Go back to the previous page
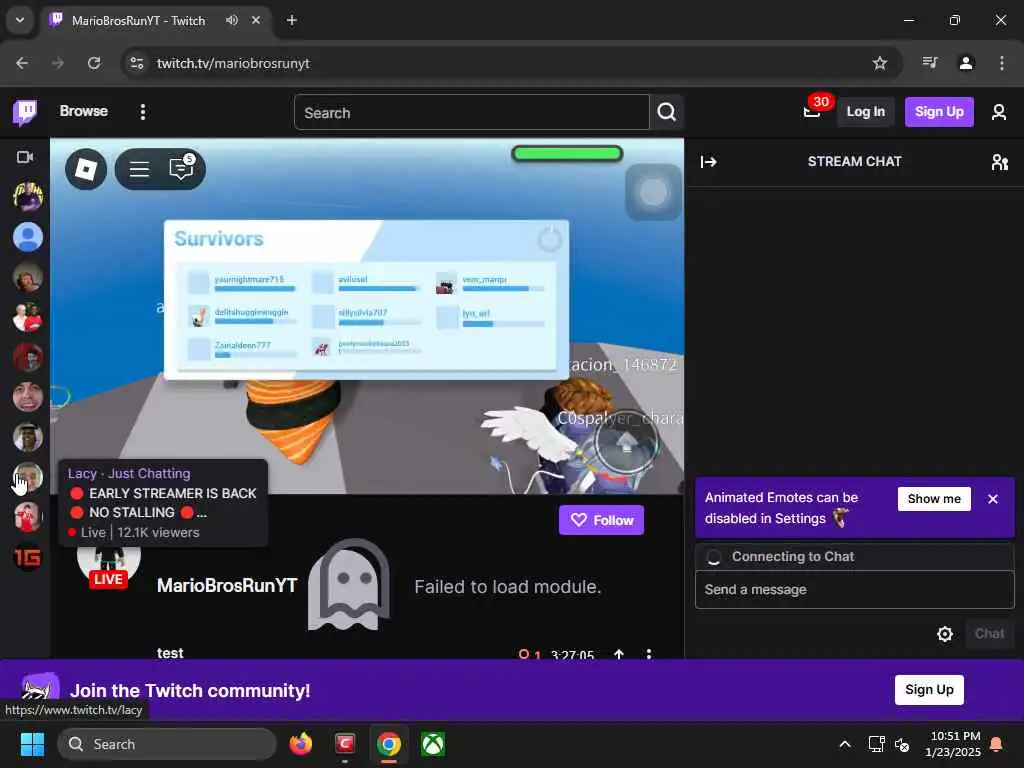Viewport: 1024px width, 768px height. coord(22,63)
